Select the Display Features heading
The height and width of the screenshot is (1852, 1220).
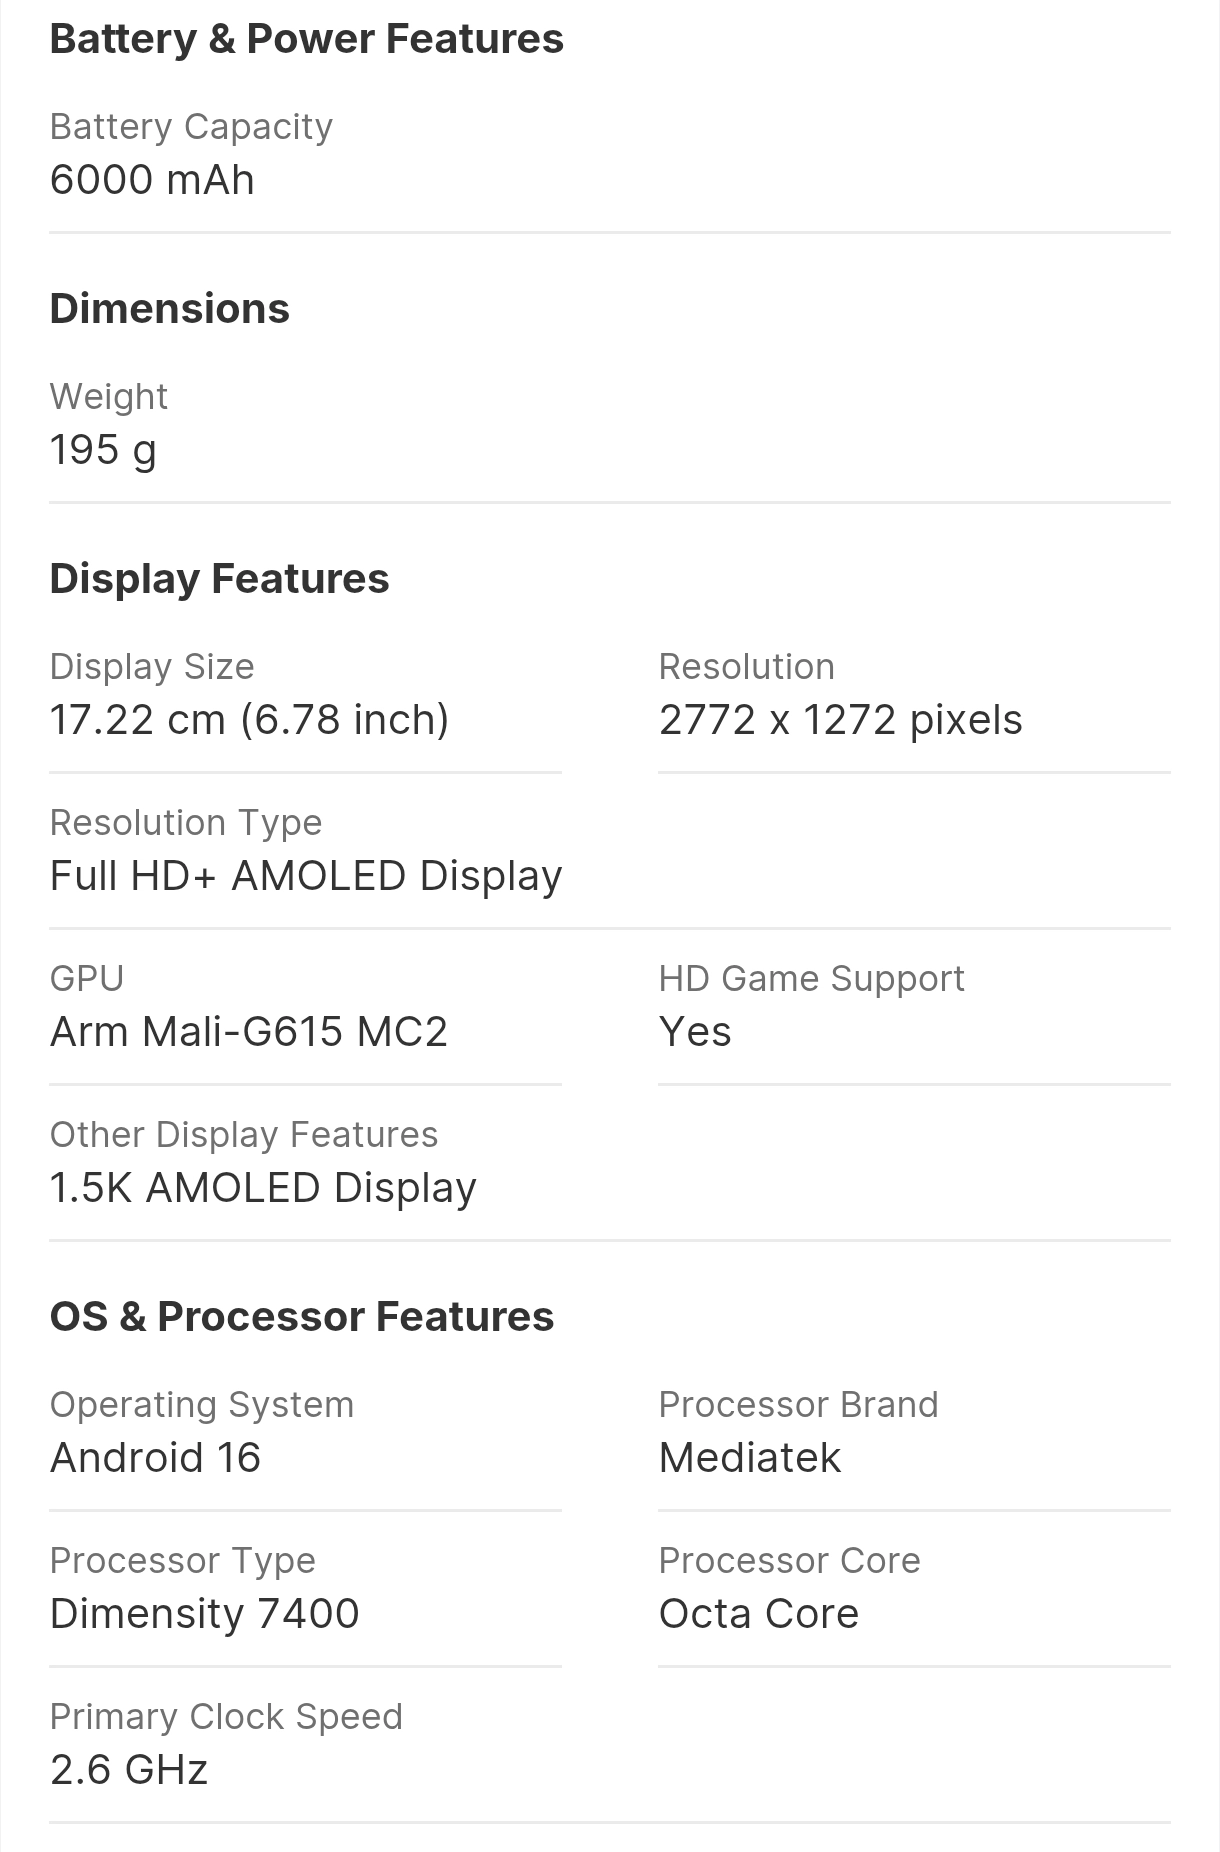[220, 579]
